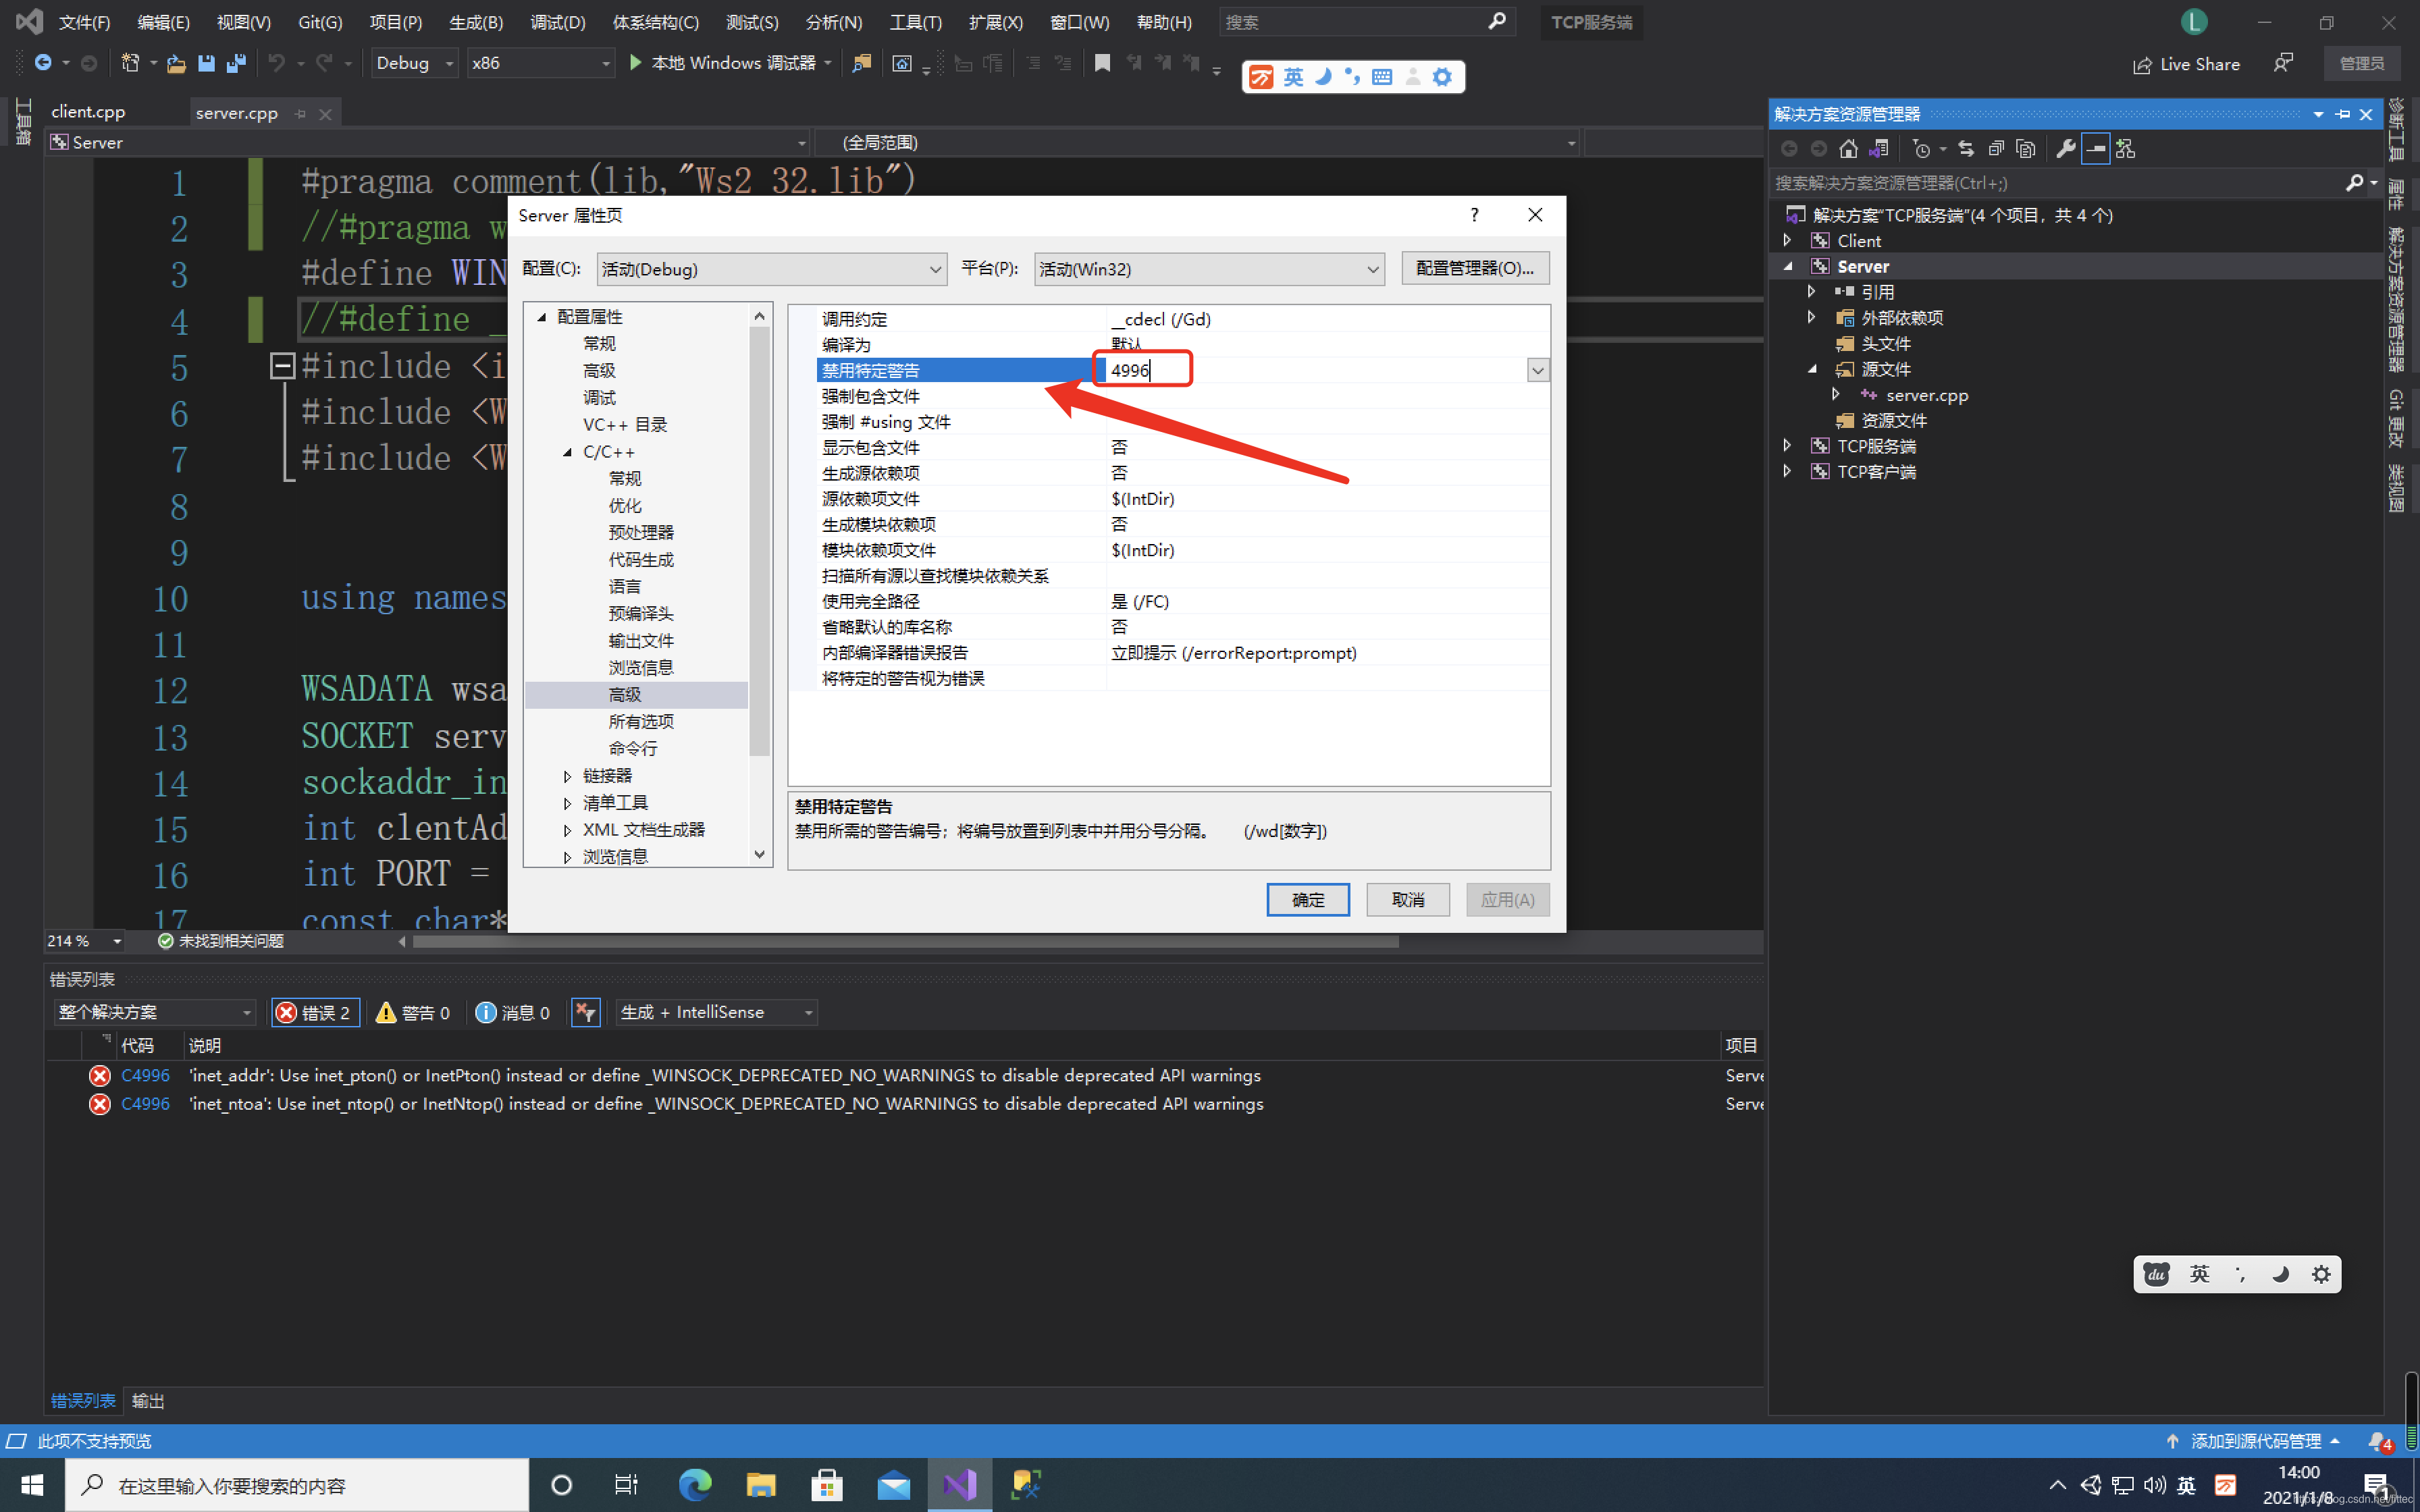Toggle bookmark icon in the toolbar
2420x1512 pixels.
click(x=1102, y=63)
